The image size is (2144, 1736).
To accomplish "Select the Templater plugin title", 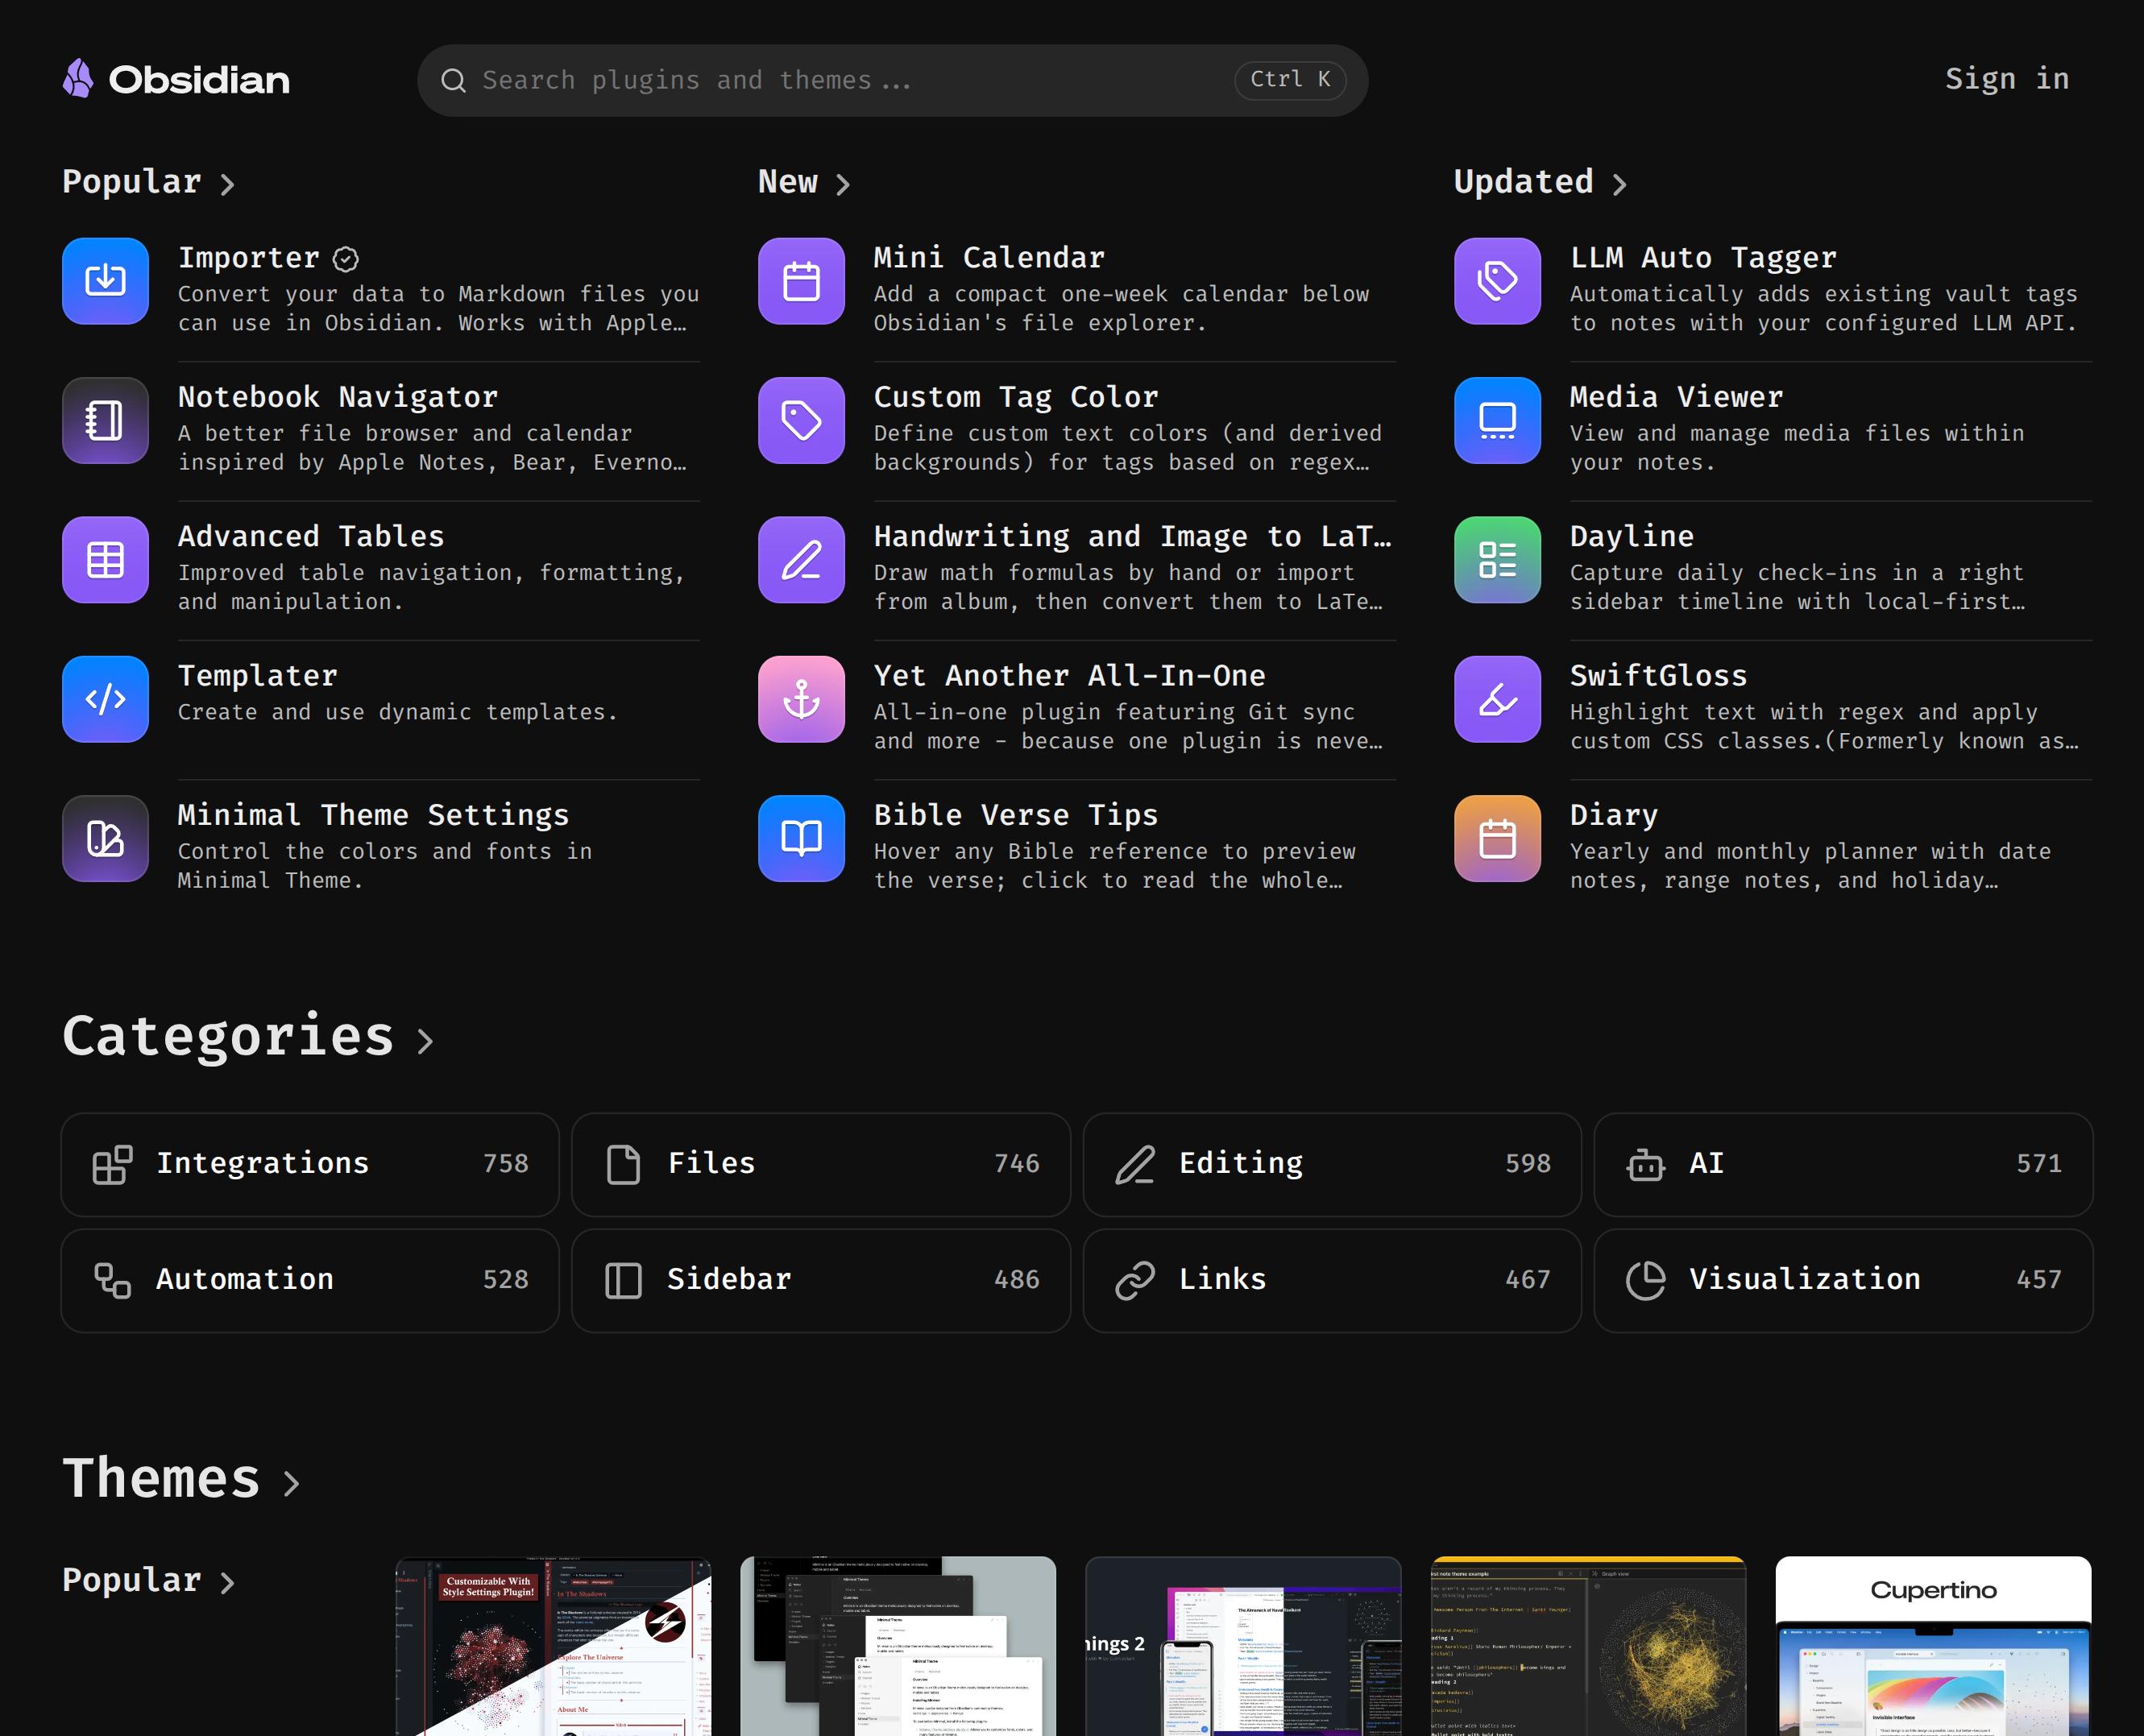I will [x=258, y=676].
